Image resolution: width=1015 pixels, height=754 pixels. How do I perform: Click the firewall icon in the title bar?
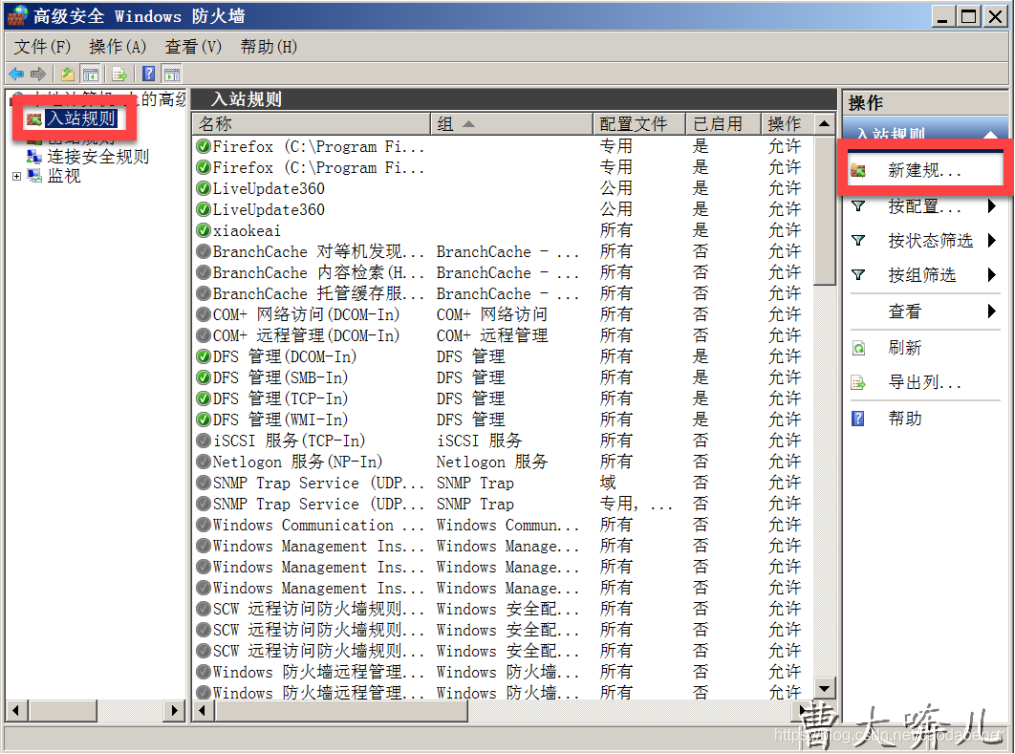click(x=18, y=16)
